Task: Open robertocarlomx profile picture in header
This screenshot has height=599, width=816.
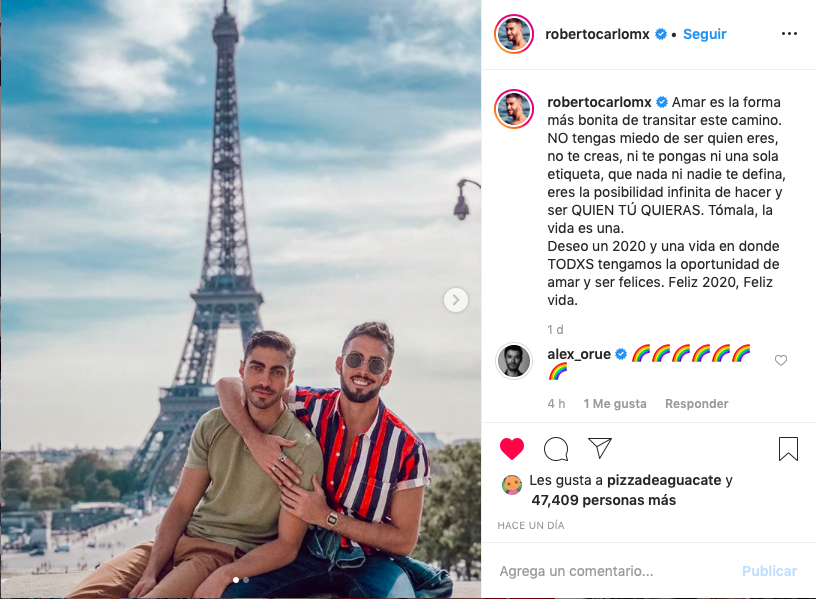Action: (514, 34)
